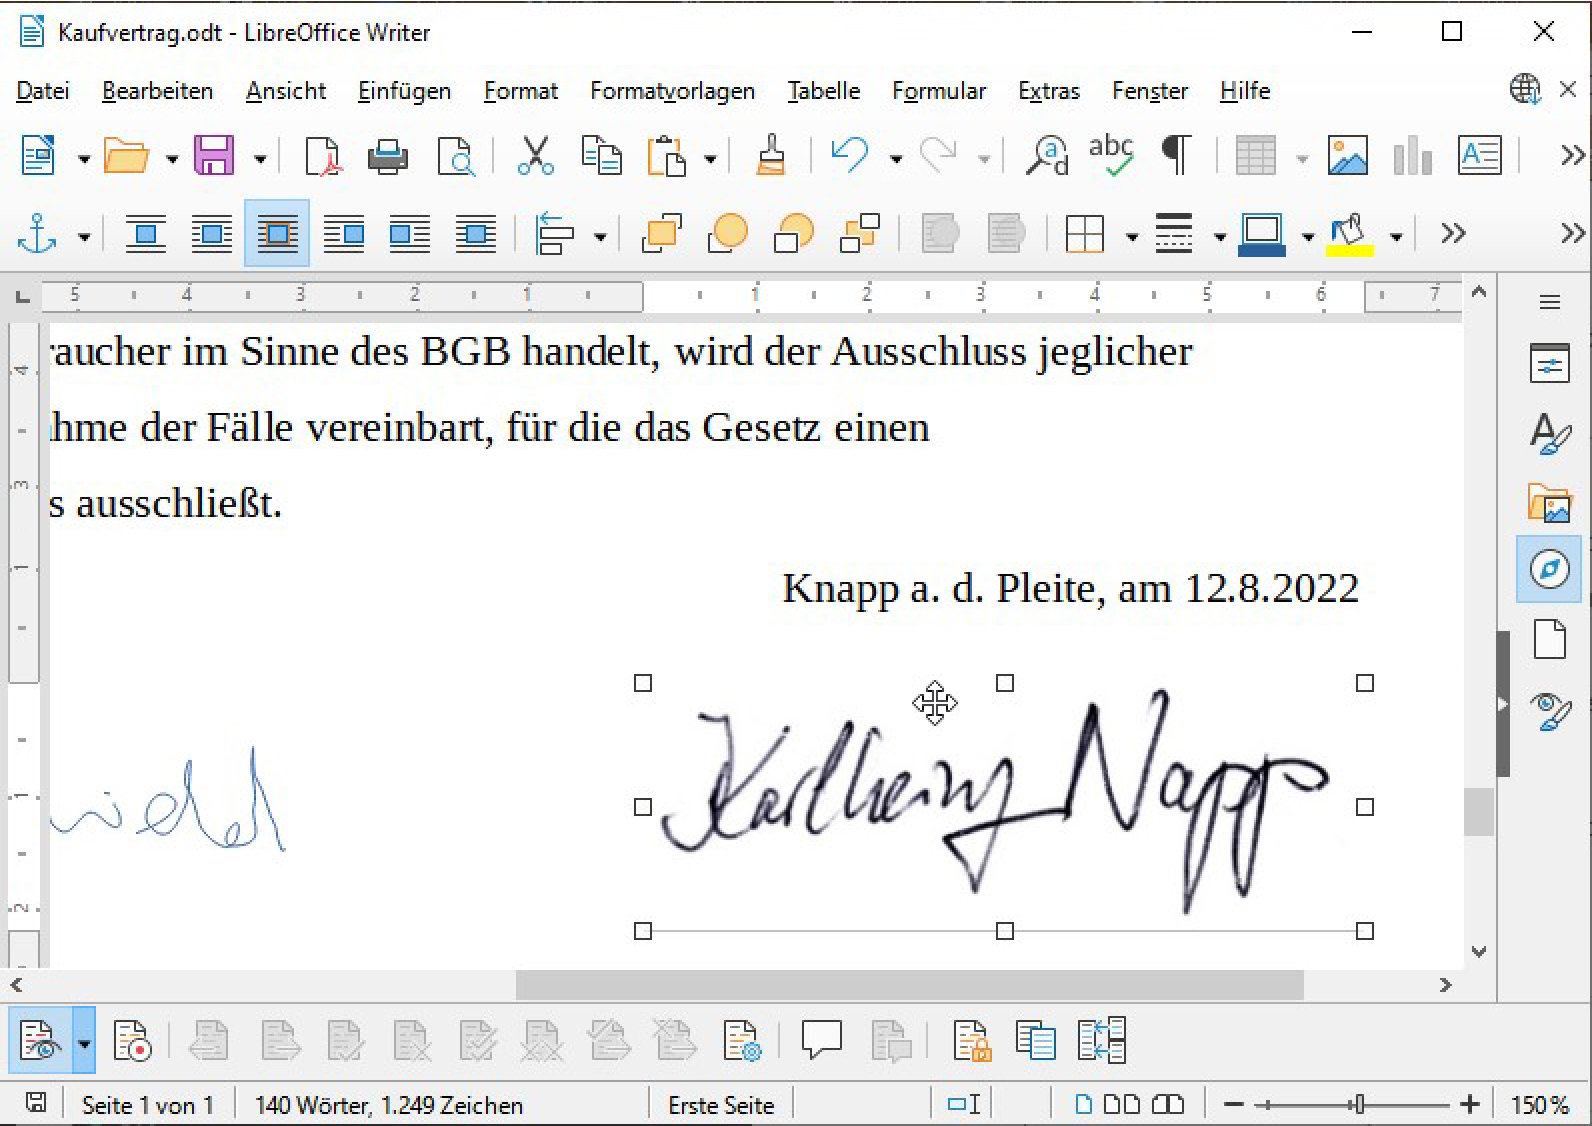The width and height of the screenshot is (1592, 1126).
Task: Toggle record changes
Action: point(132,1040)
